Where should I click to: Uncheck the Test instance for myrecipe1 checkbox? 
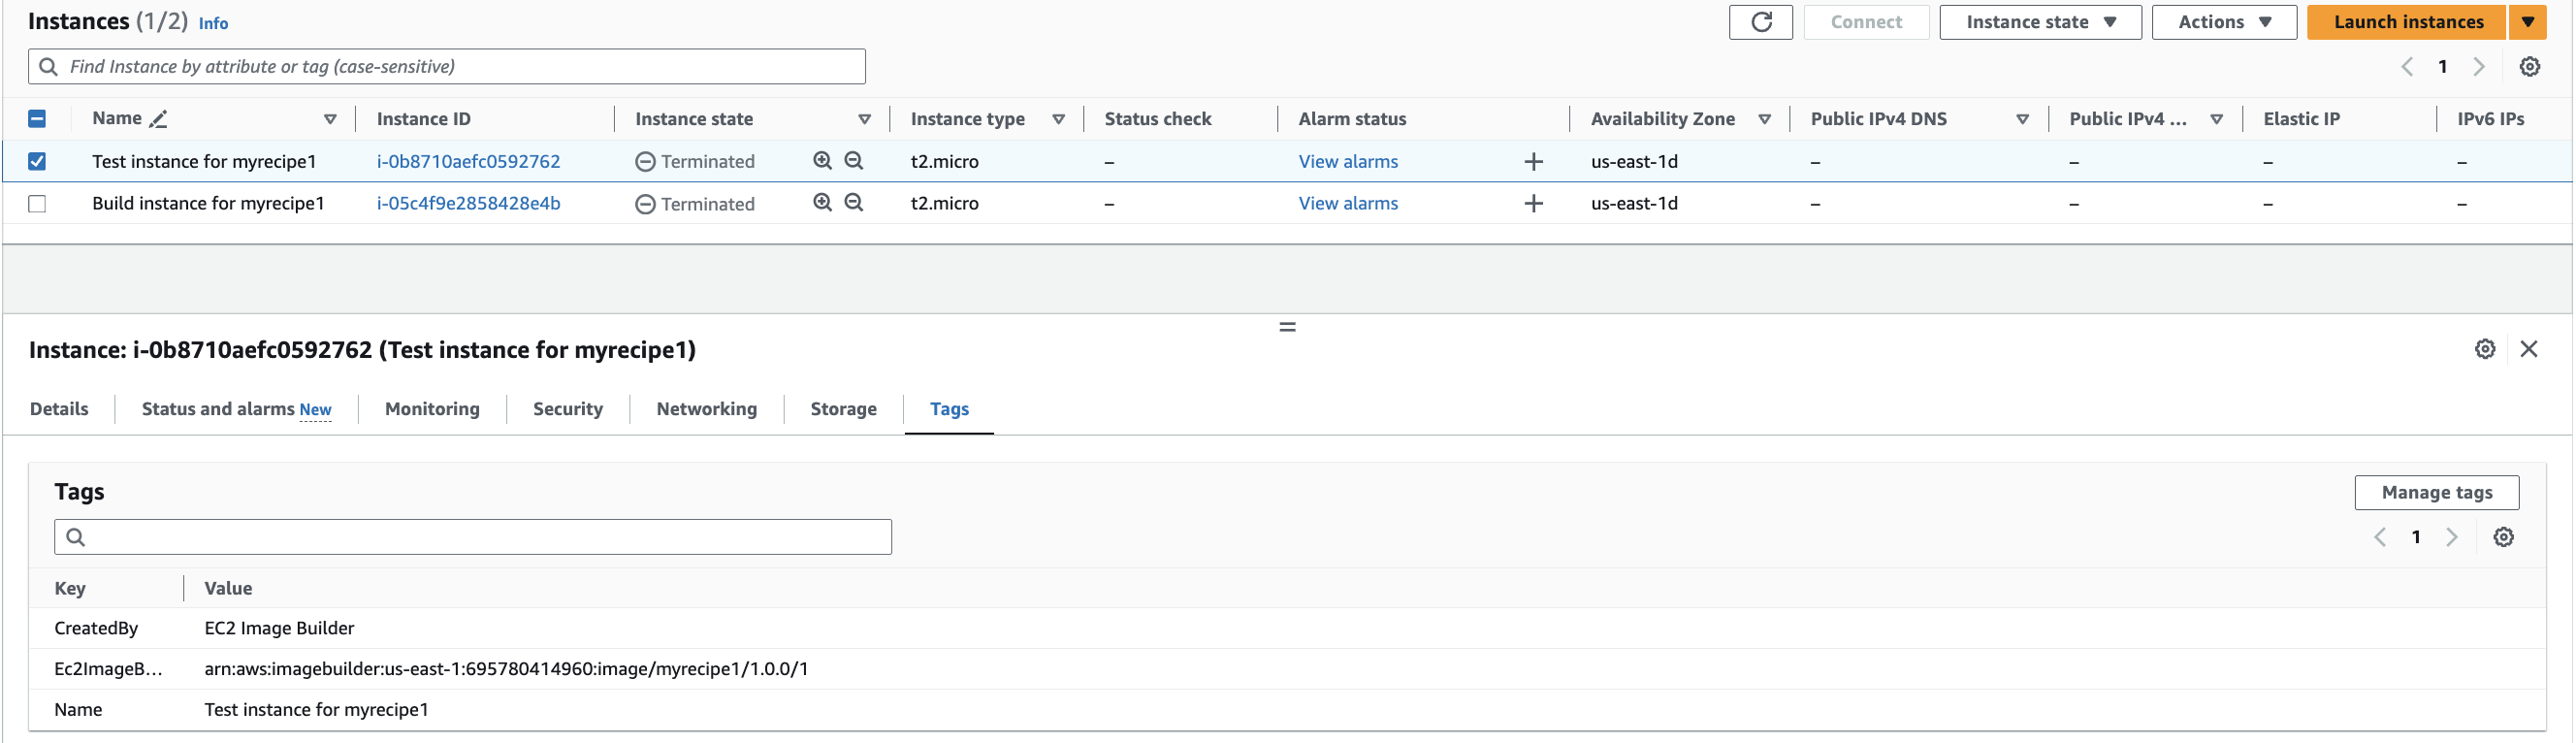point(37,162)
